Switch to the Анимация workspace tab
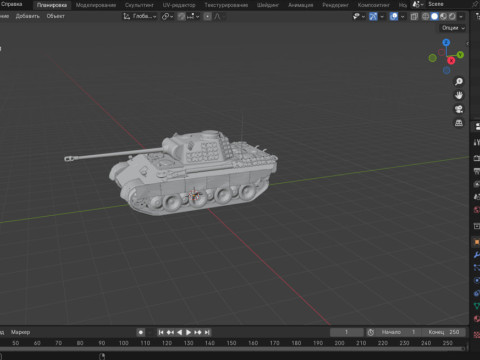The height and width of the screenshot is (360, 480). 301,5
